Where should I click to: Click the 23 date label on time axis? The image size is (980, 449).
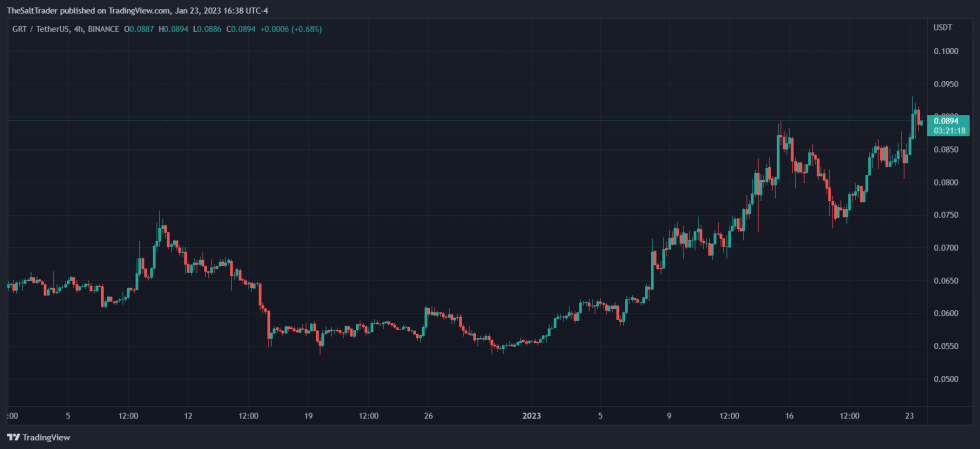(909, 416)
